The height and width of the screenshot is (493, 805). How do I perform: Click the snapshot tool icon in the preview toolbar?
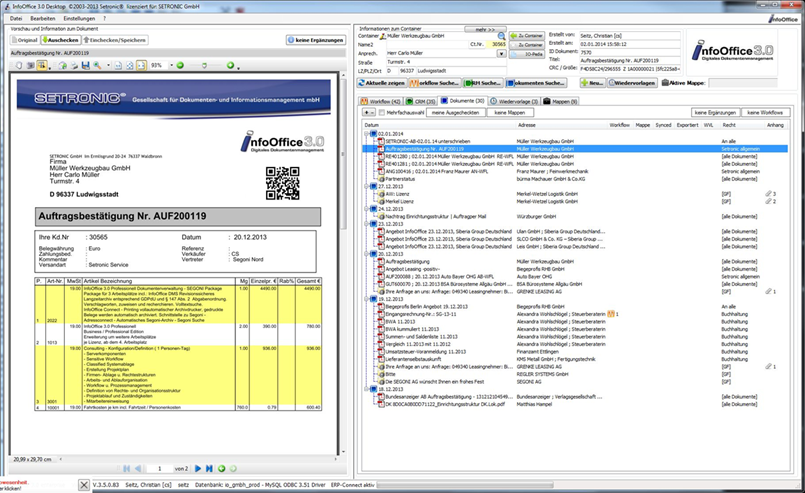point(30,66)
